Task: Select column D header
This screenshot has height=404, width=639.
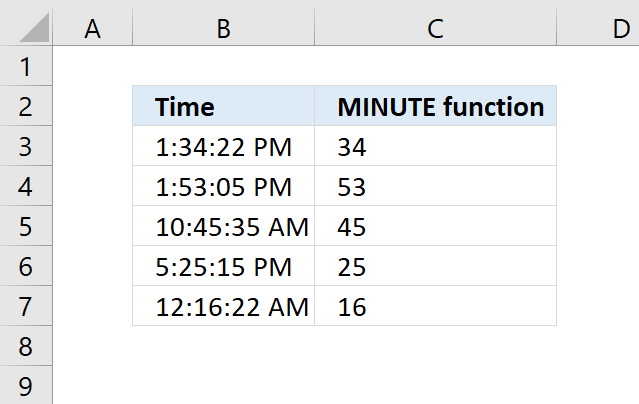Action: [598, 27]
